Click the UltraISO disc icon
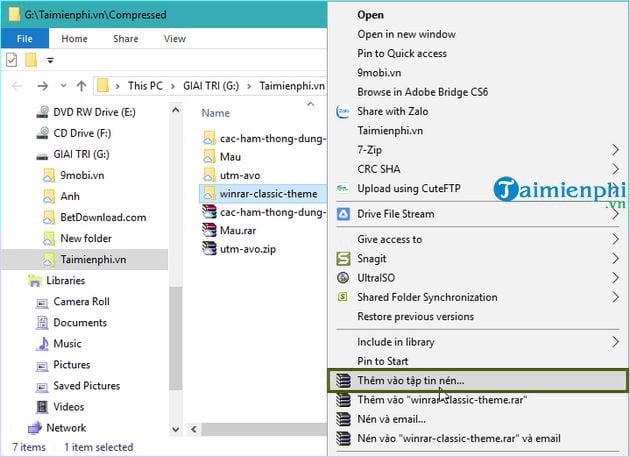This screenshot has width=630, height=457. pyautogui.click(x=343, y=278)
